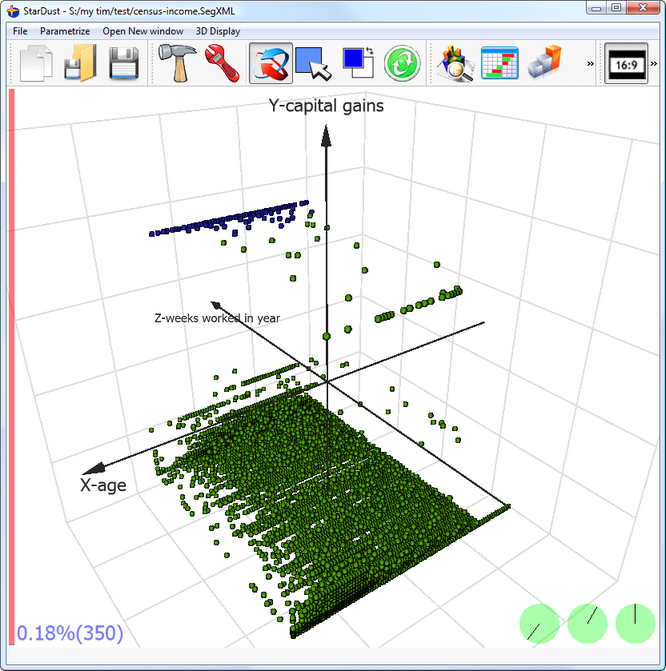This screenshot has height=671, width=666.
Task: Click the new document icon
Action: coord(36,63)
